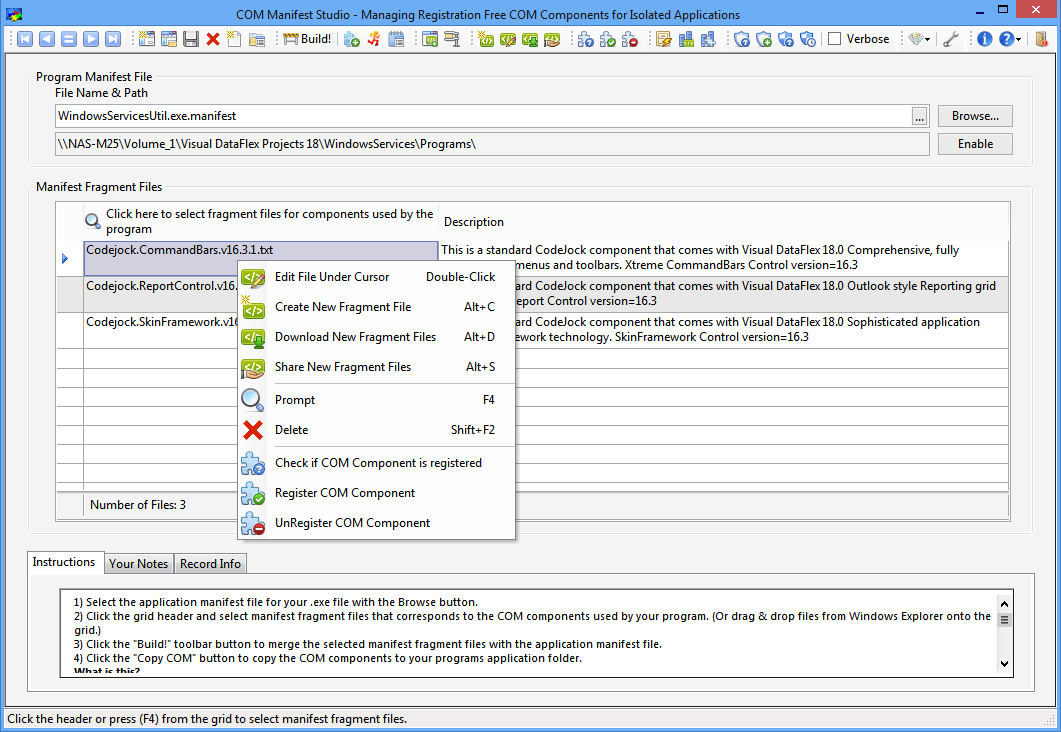Click instructions scrollbar down arrow
1061x732 pixels.
click(1004, 664)
